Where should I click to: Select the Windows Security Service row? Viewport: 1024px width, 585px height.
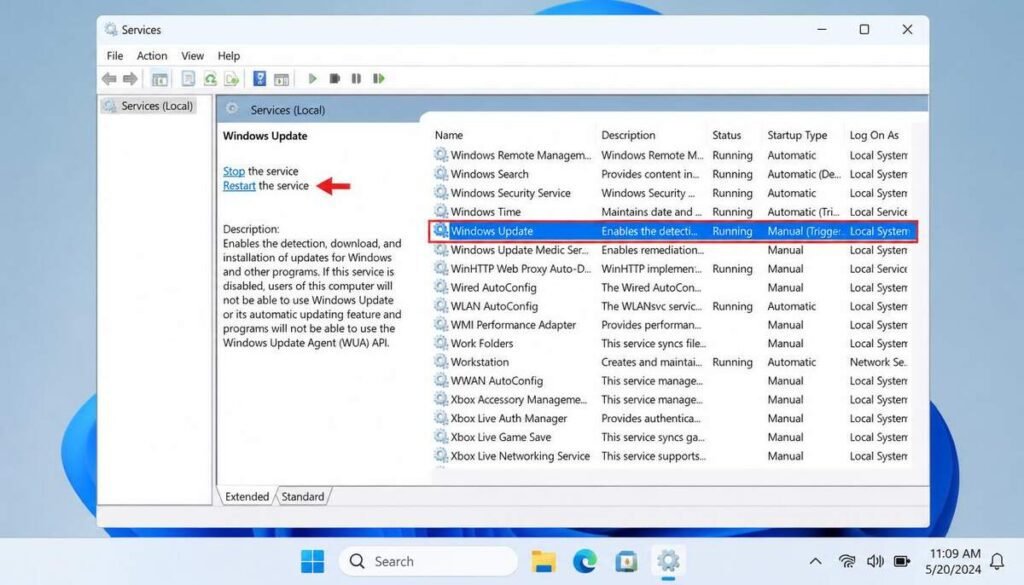[x=671, y=193]
